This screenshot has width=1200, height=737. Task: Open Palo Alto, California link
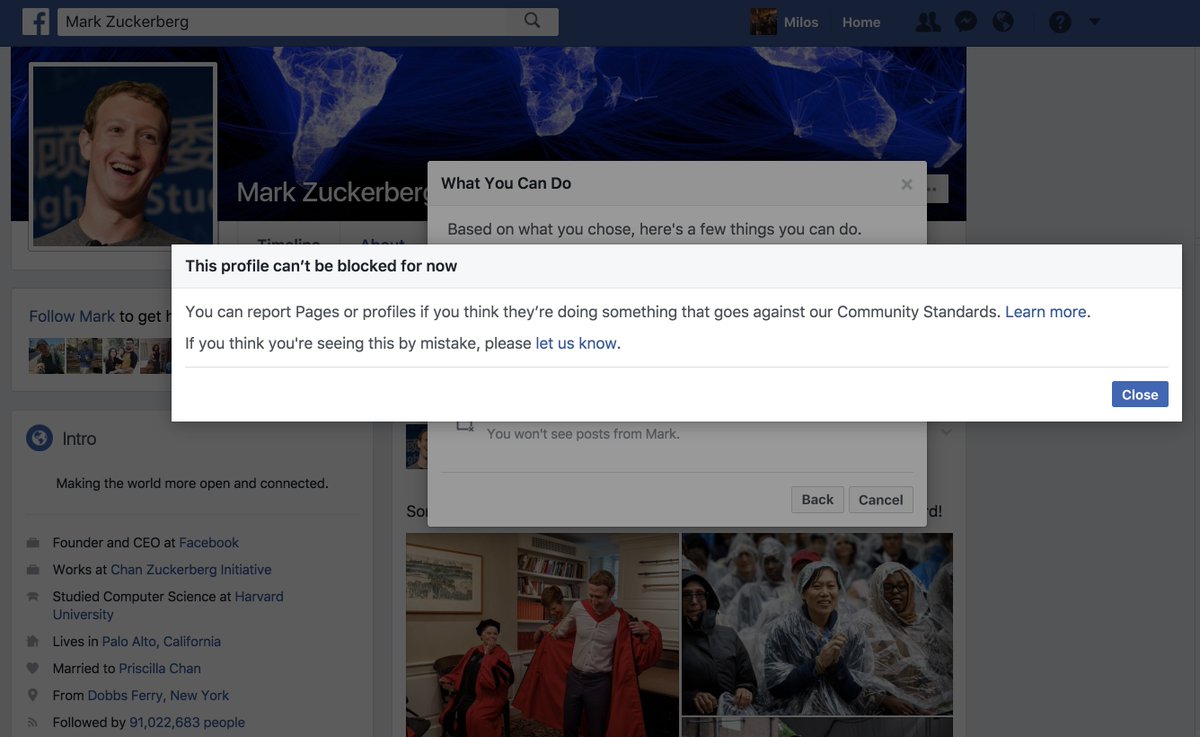162,642
